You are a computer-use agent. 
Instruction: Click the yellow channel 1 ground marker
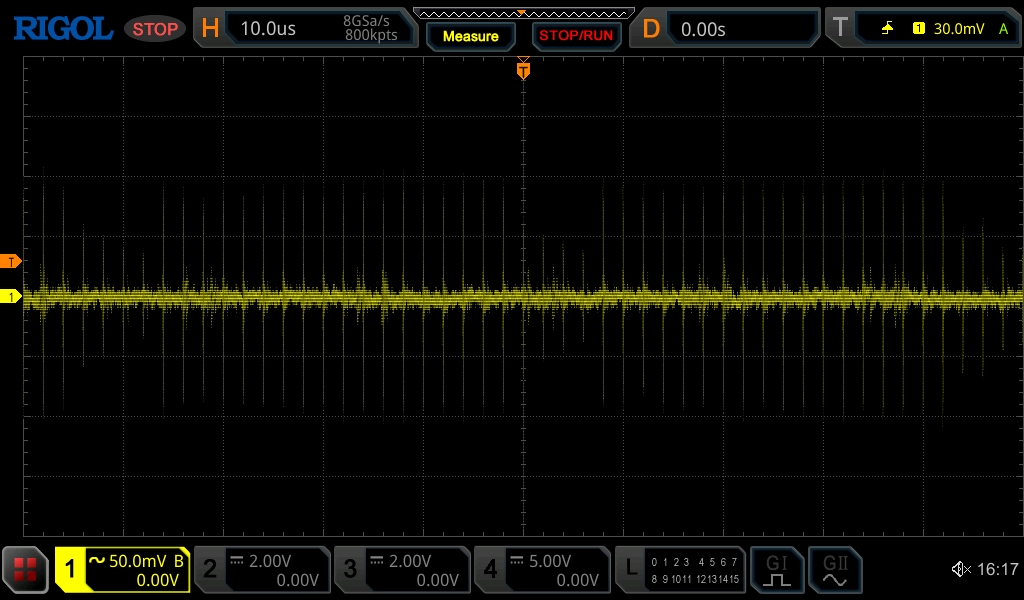click(11, 296)
